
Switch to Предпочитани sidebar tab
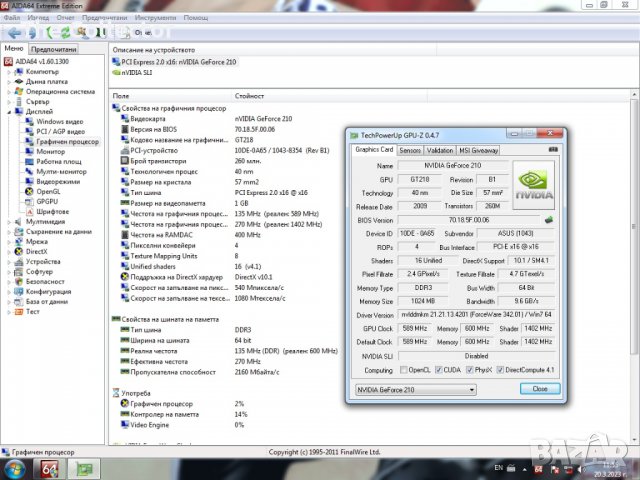(x=53, y=49)
